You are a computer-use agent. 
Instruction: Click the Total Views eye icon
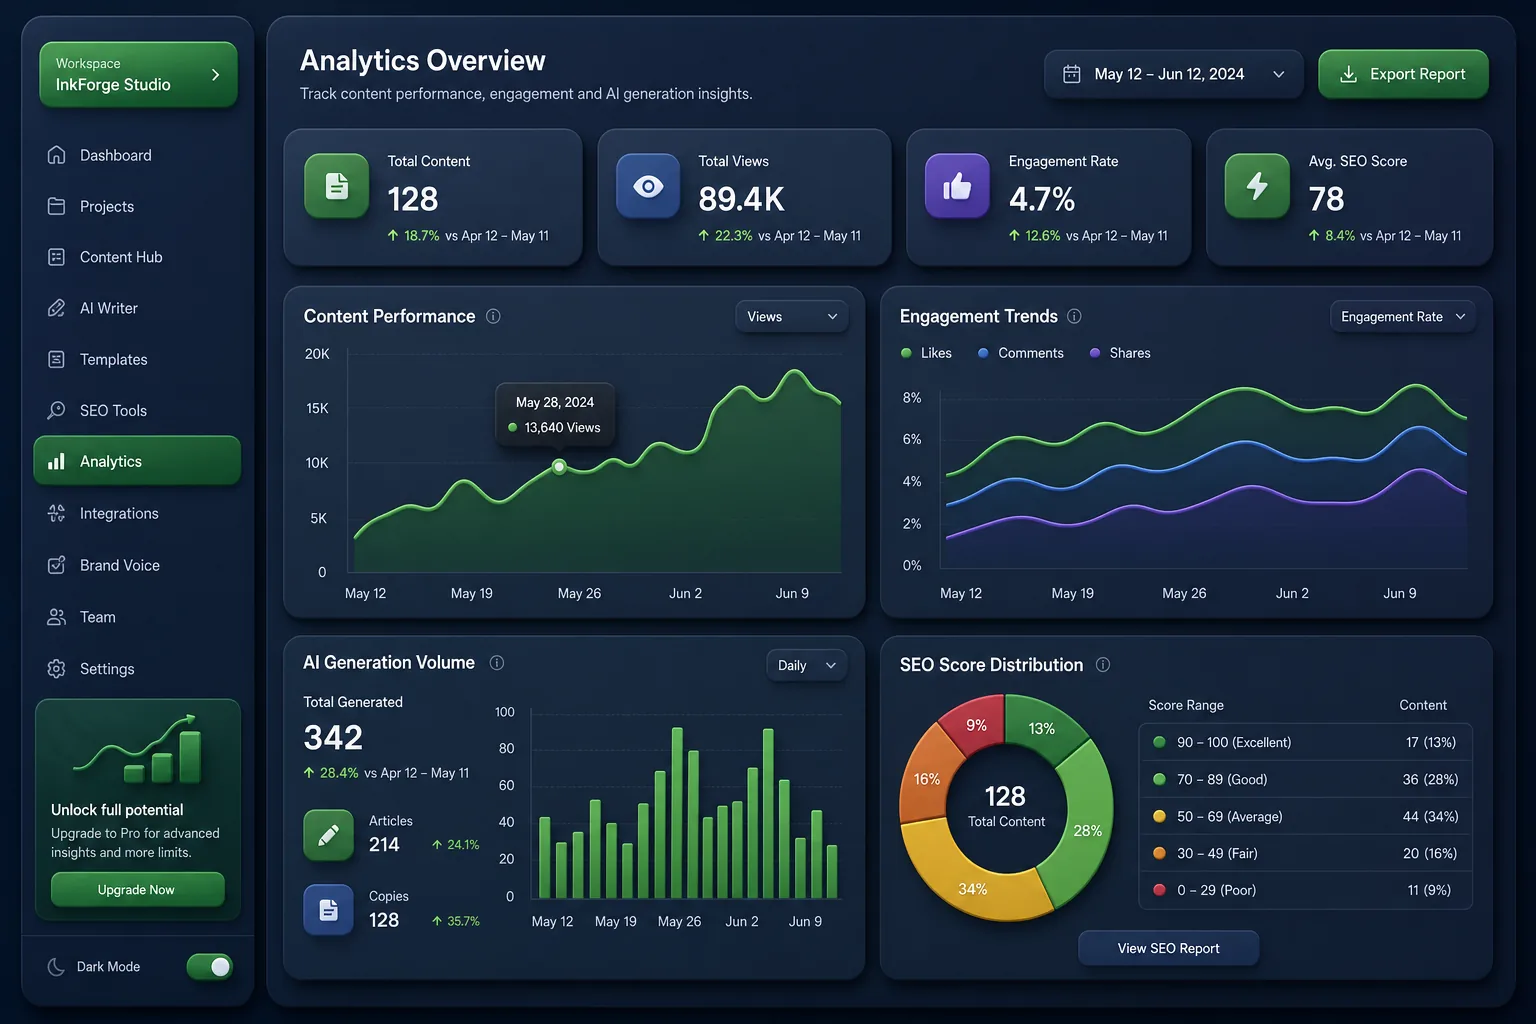[x=648, y=186]
